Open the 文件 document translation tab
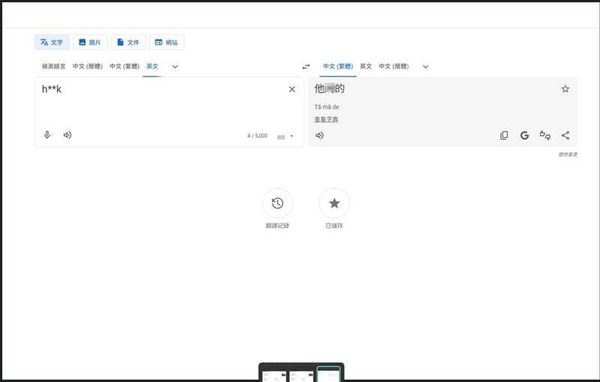Image resolution: width=600 pixels, height=382 pixels. pyautogui.click(x=128, y=42)
